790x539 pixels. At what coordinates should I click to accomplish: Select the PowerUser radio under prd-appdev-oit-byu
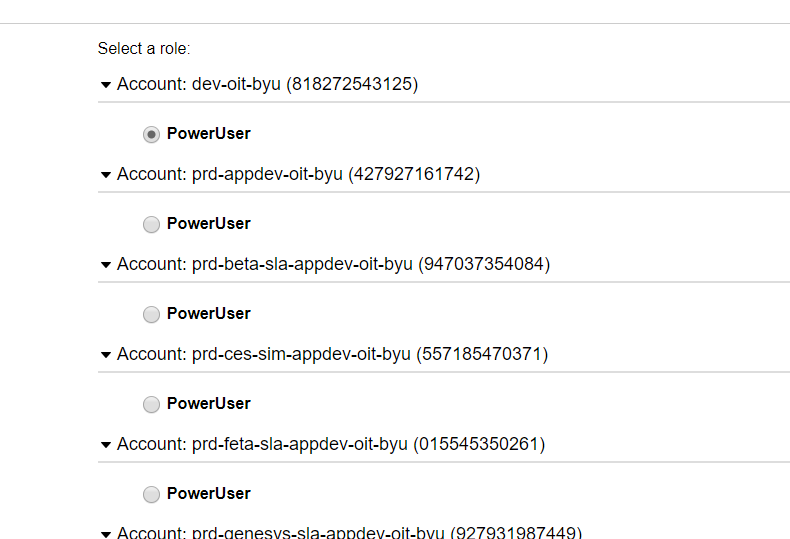click(151, 224)
